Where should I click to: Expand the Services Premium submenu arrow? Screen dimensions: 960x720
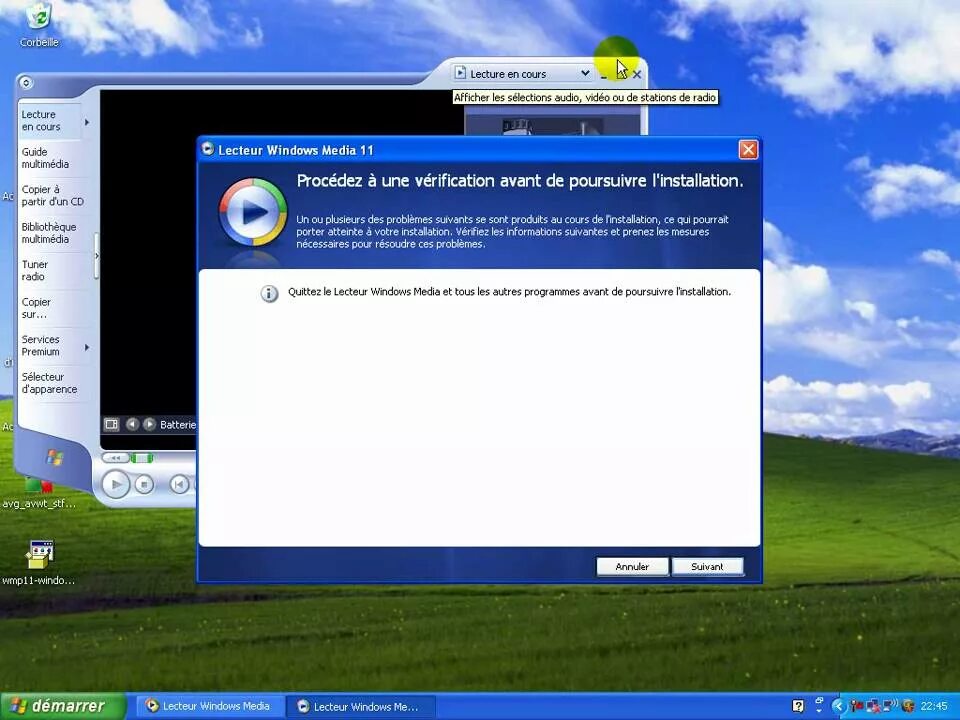pyautogui.click(x=87, y=347)
